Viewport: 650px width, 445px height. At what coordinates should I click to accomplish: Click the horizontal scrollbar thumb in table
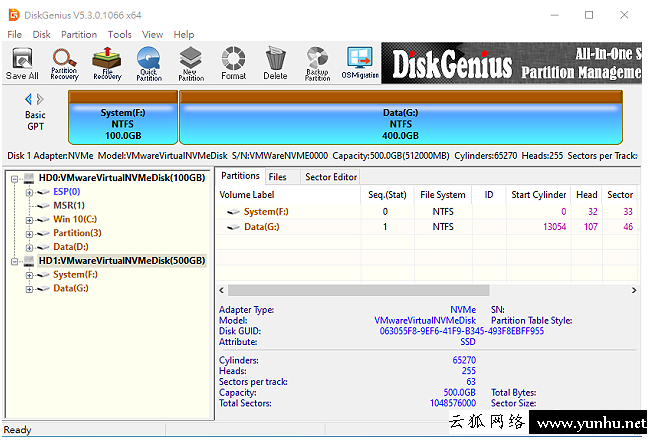point(359,290)
